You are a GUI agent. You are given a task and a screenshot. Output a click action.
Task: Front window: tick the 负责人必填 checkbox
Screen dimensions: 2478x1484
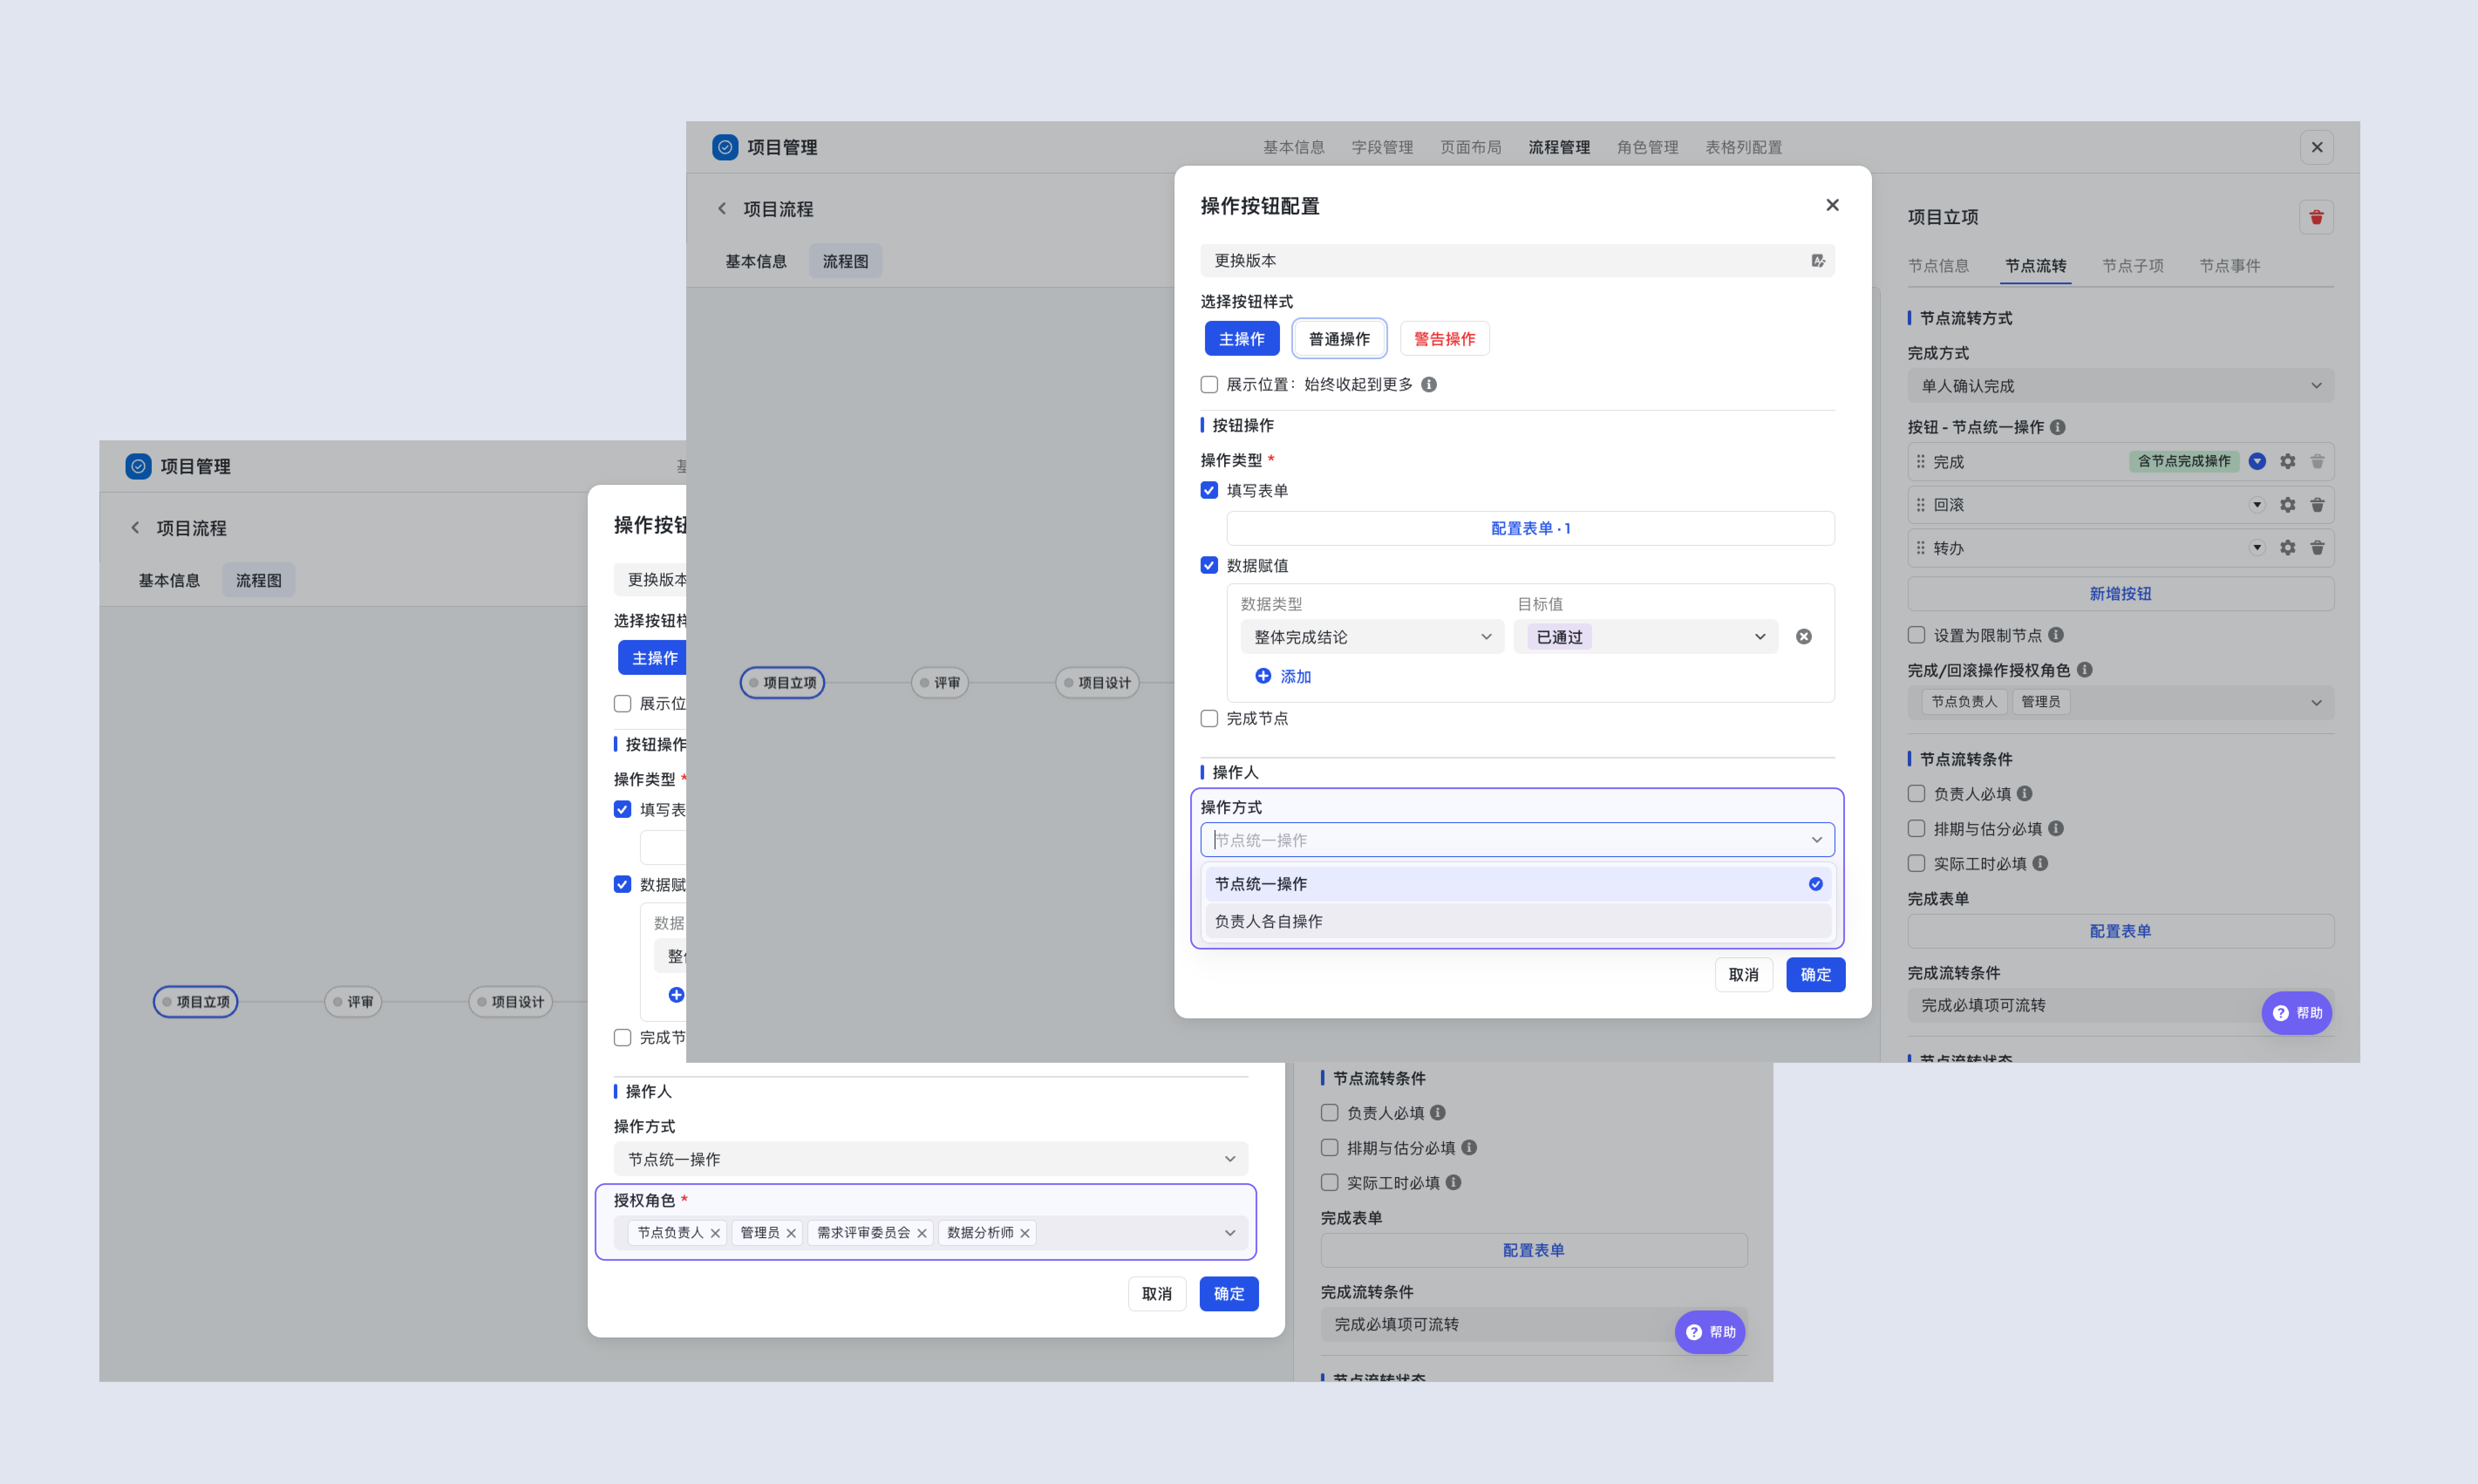[x=1916, y=794]
